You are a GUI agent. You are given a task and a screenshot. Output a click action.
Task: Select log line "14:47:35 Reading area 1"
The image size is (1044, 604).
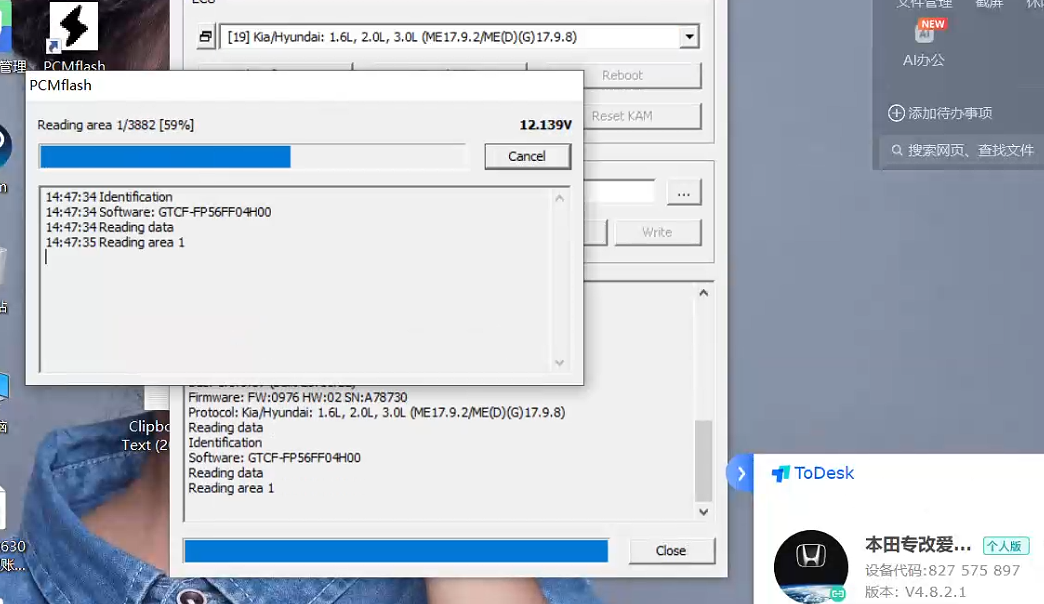point(115,242)
